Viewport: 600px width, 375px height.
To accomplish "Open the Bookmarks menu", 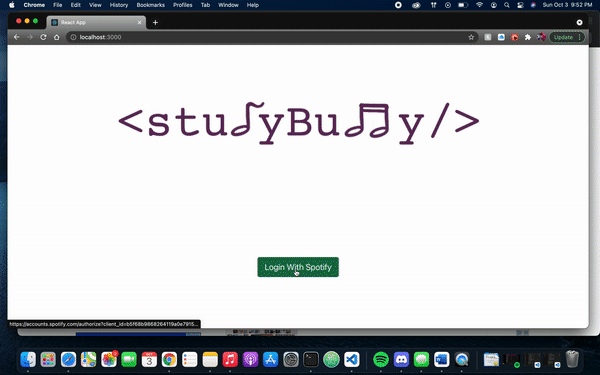I will (x=150, y=5).
